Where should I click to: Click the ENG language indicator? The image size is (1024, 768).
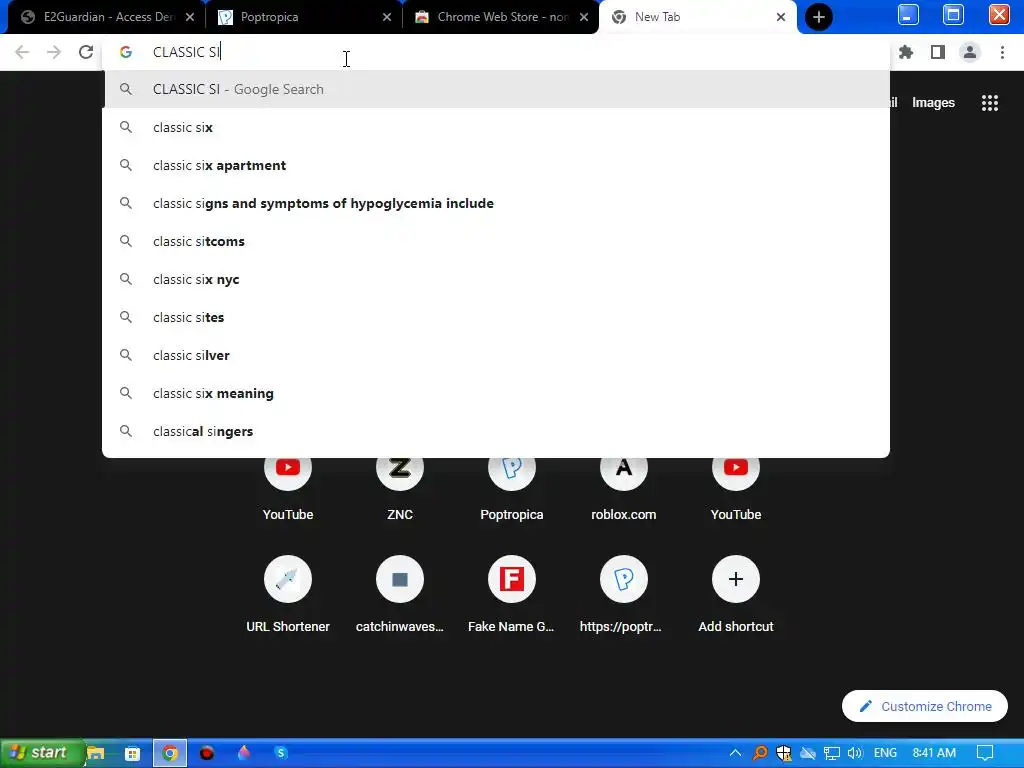pyautogui.click(x=886, y=753)
